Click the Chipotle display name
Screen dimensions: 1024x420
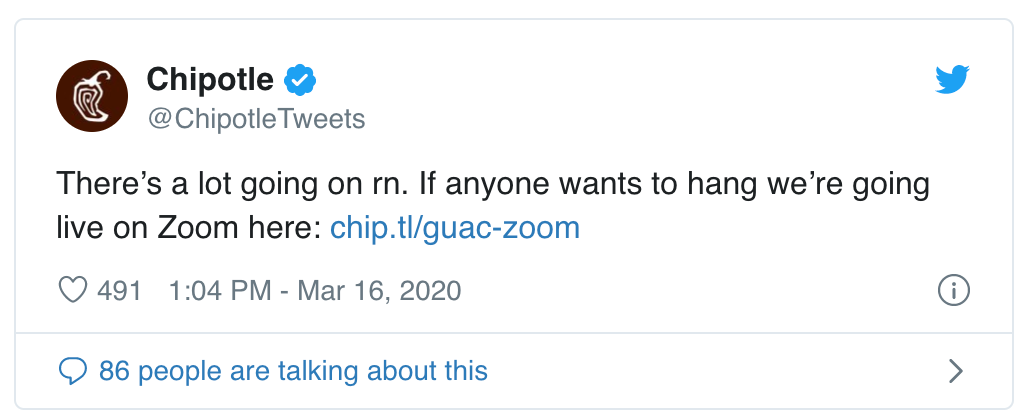(210, 80)
